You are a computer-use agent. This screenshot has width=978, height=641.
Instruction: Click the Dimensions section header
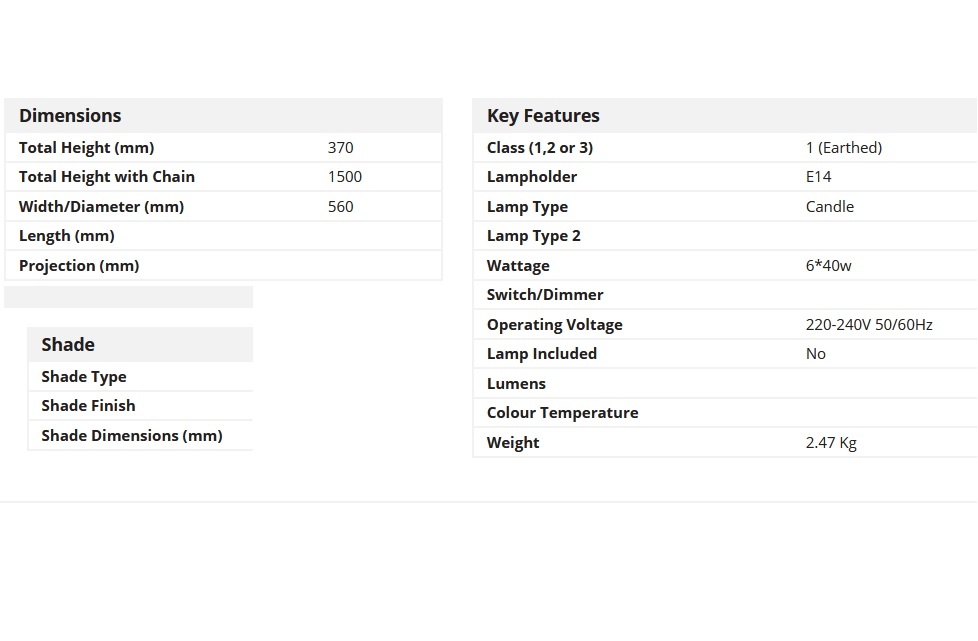click(x=70, y=115)
